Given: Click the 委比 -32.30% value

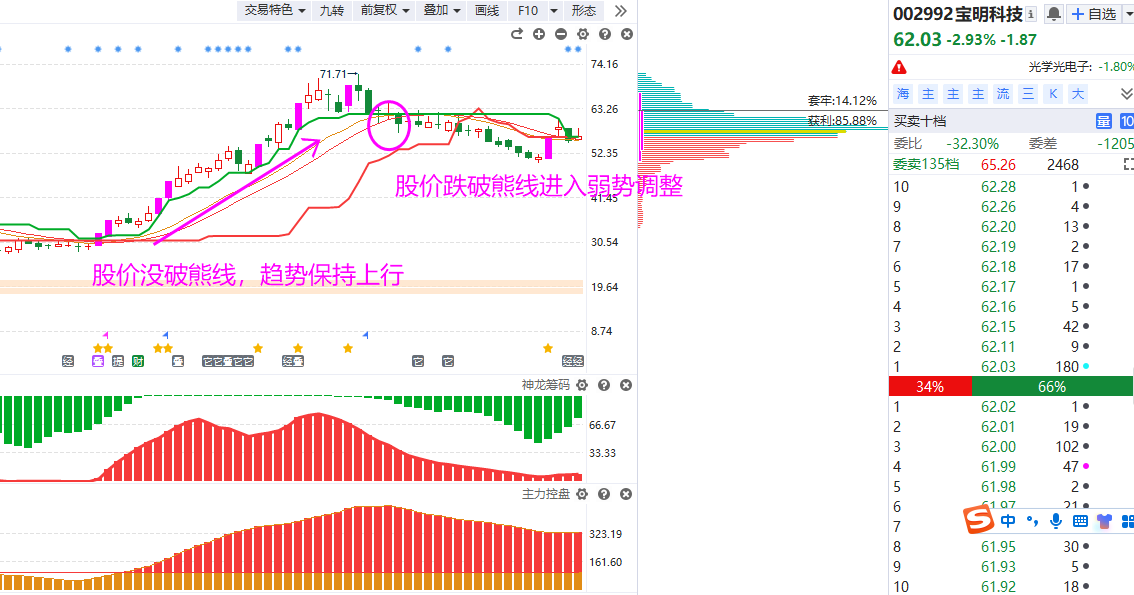Looking at the screenshot, I should point(972,143).
